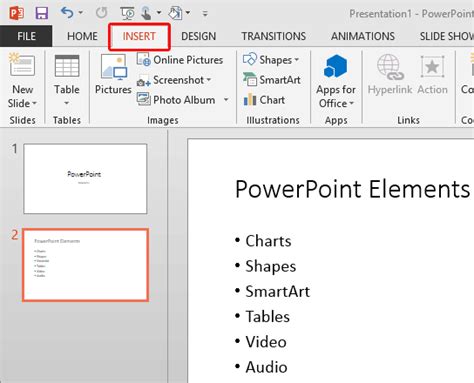Save the presentation with floppy disk icon
Image resolution: width=474 pixels, height=383 pixels.
point(42,13)
